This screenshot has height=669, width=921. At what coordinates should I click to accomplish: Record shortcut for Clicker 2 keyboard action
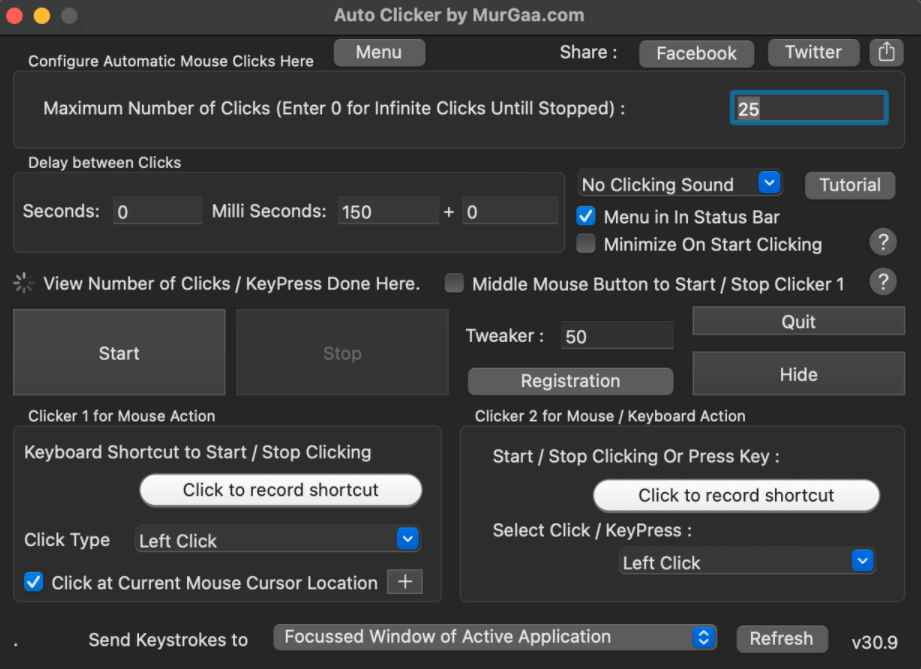[x=736, y=495]
